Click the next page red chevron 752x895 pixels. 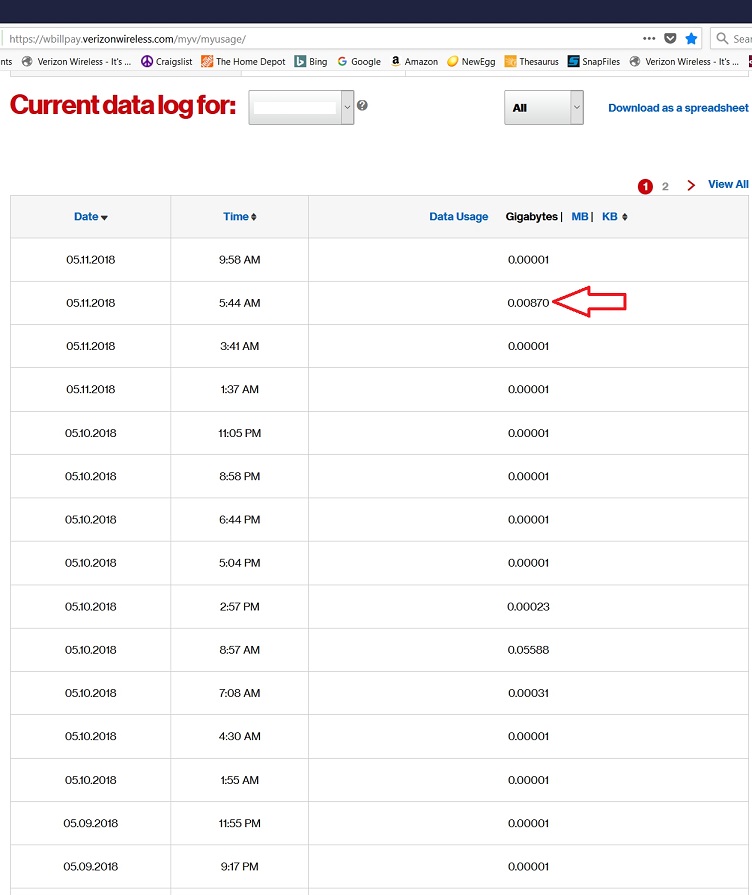point(691,186)
